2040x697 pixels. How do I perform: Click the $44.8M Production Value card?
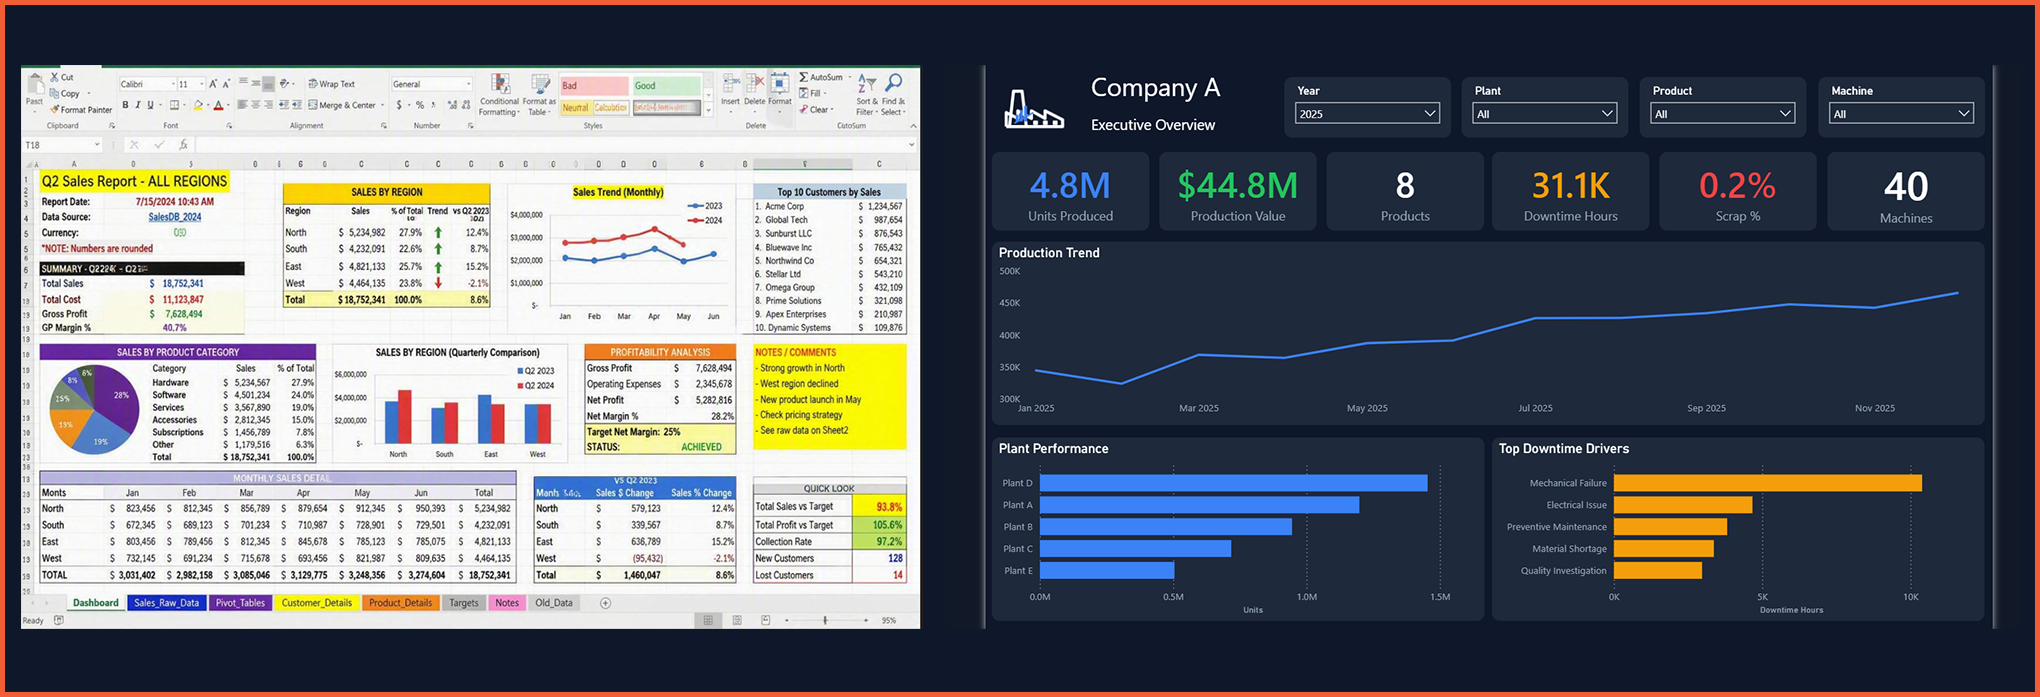[1237, 192]
